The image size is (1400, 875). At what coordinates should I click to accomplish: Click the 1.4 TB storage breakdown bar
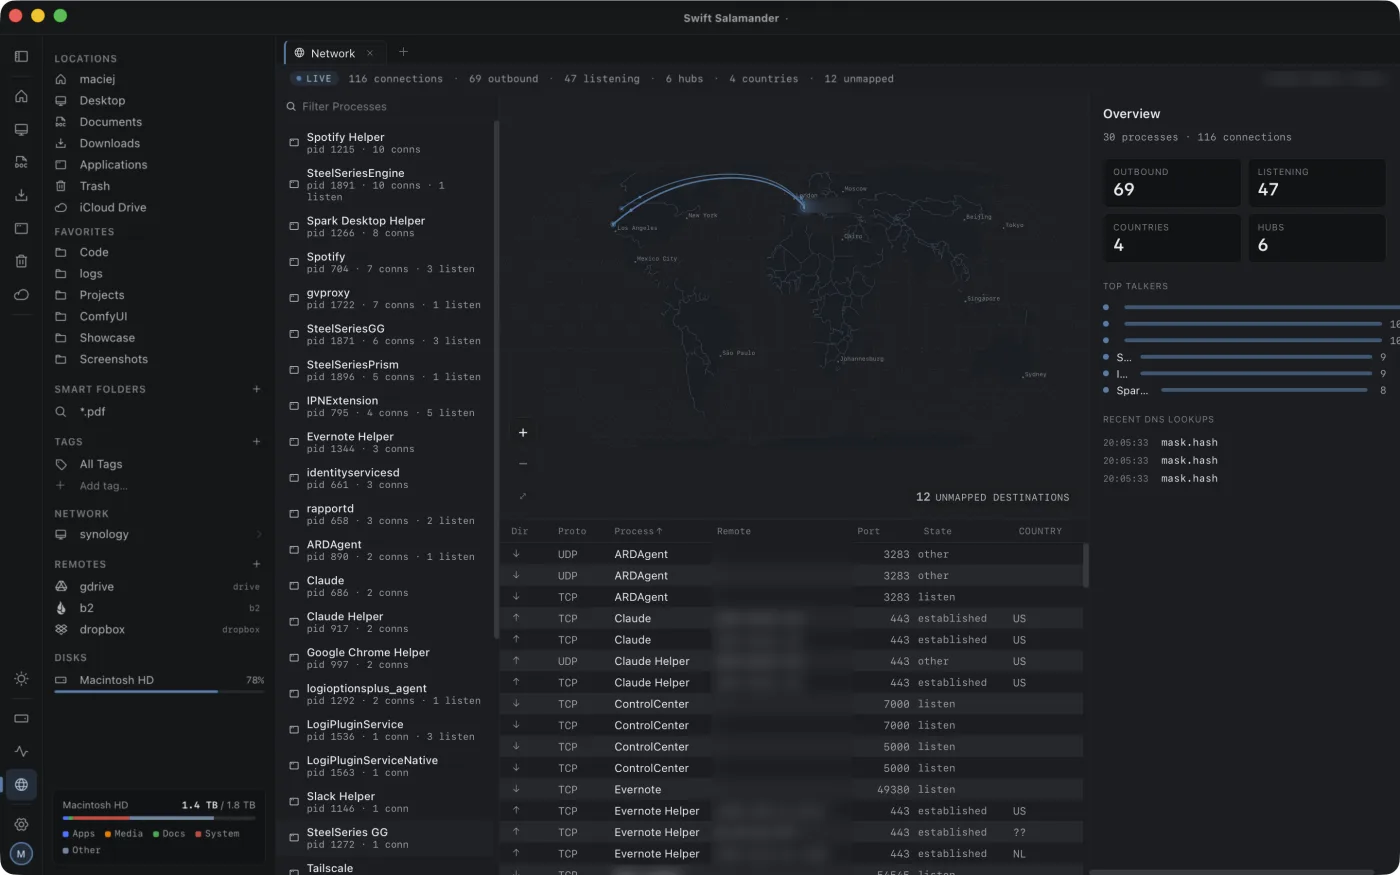click(158, 818)
